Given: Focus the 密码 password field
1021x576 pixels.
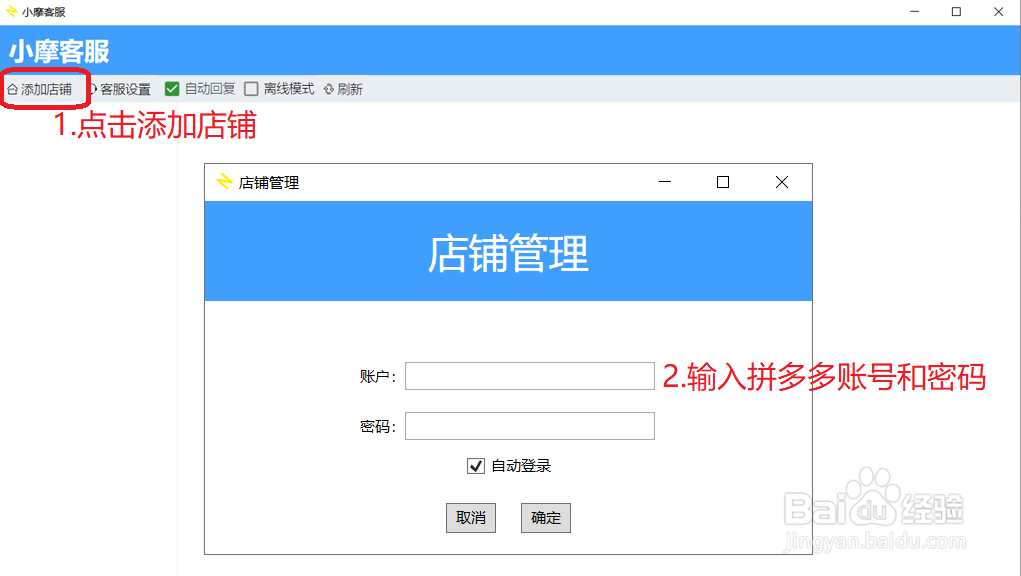Looking at the screenshot, I should pos(529,426).
